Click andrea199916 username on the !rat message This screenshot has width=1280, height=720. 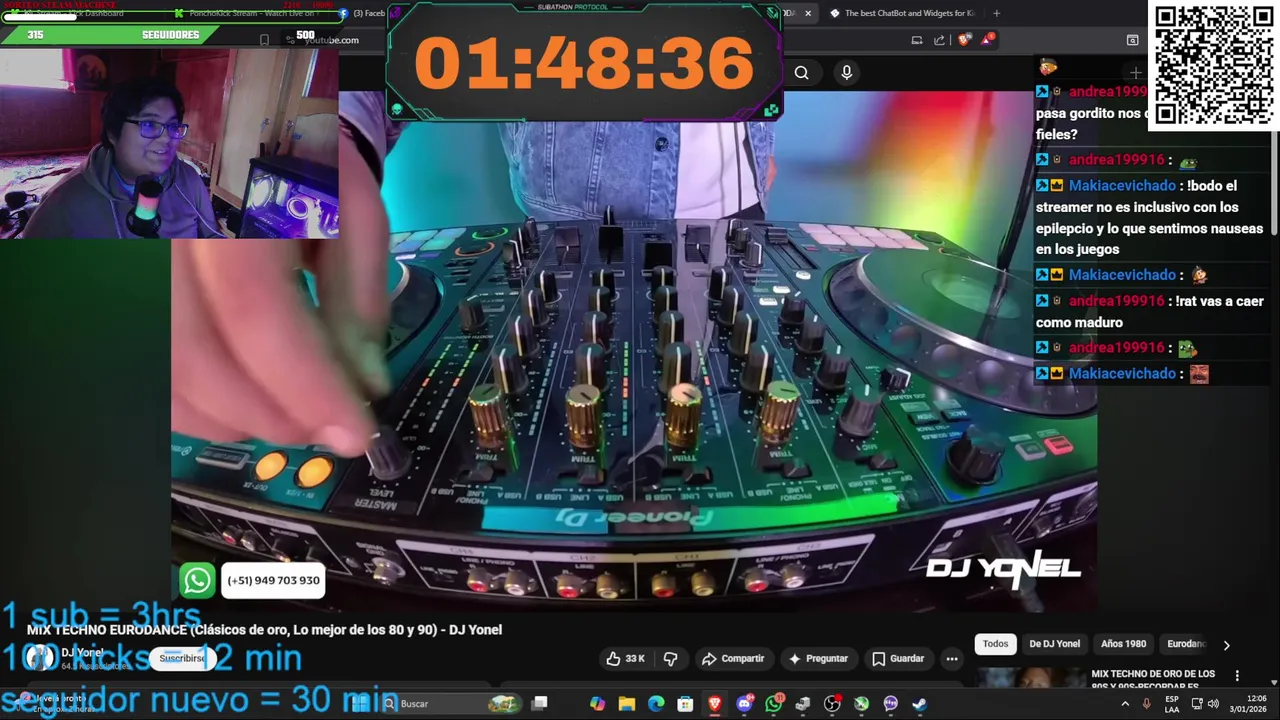pyautogui.click(x=1116, y=301)
